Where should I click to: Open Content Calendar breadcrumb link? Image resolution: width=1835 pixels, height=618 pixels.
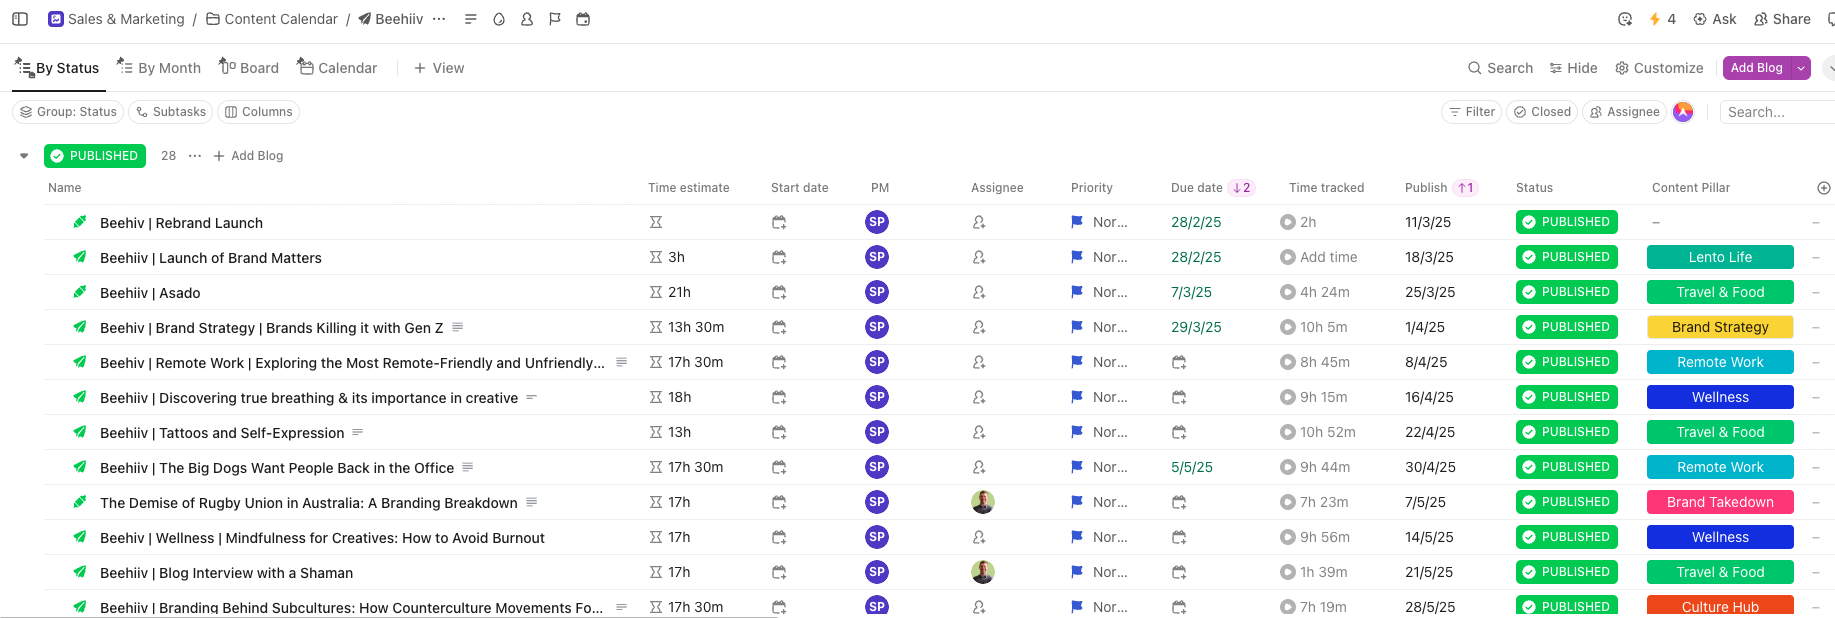point(280,19)
